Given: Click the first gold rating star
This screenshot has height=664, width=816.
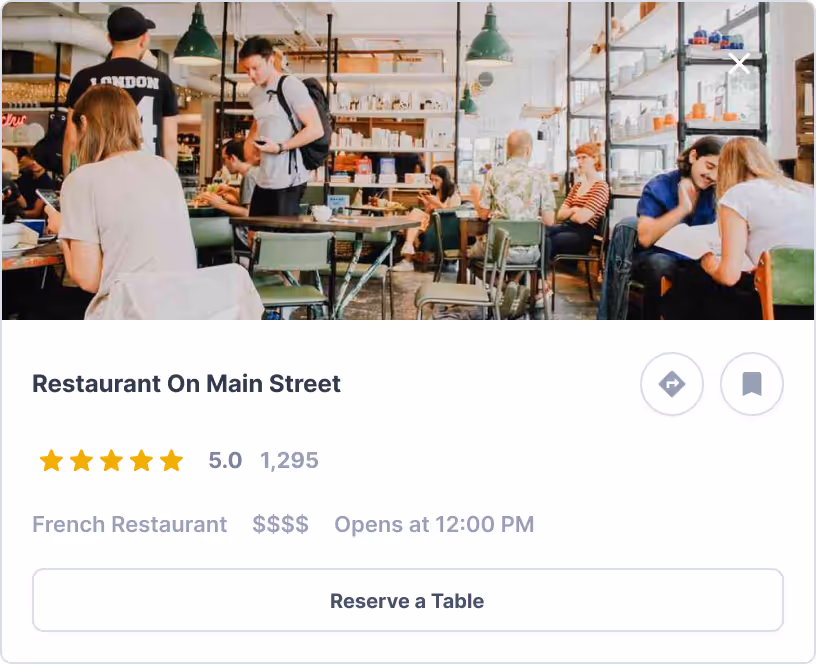Looking at the screenshot, I should [52, 461].
